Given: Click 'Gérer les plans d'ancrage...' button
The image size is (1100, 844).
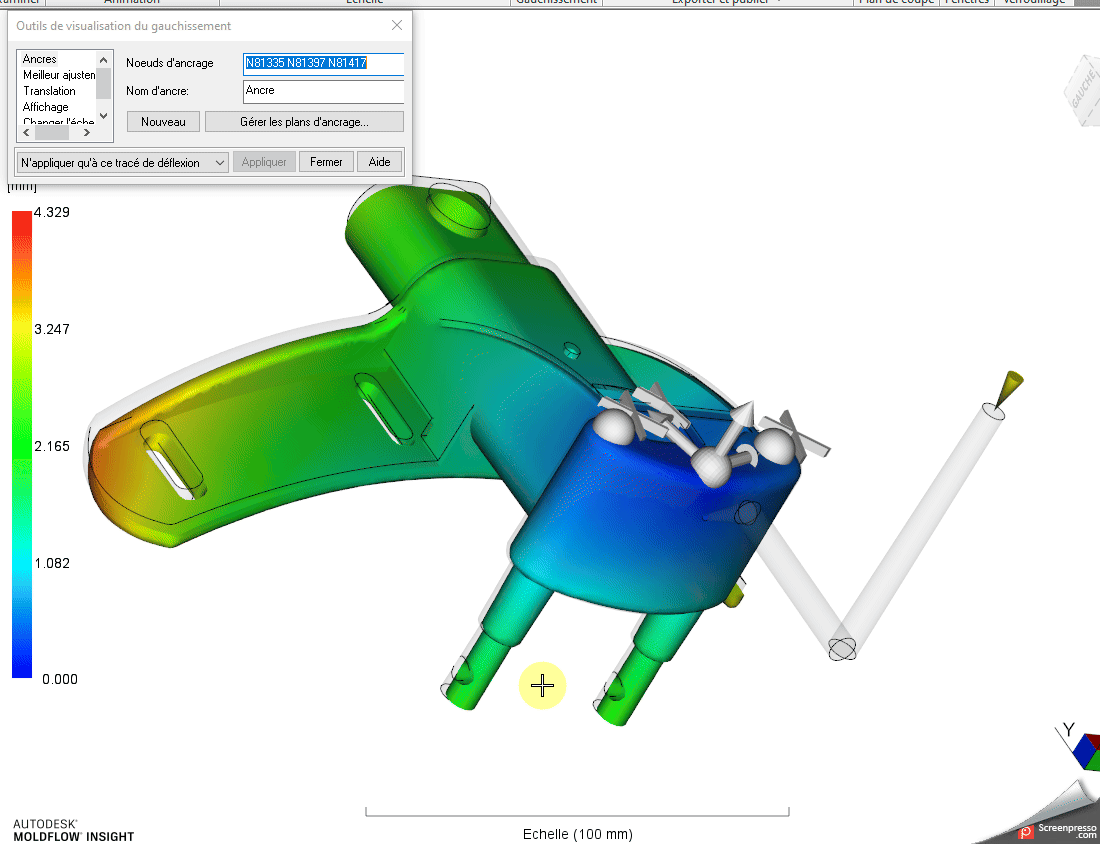Looking at the screenshot, I should [x=304, y=122].
